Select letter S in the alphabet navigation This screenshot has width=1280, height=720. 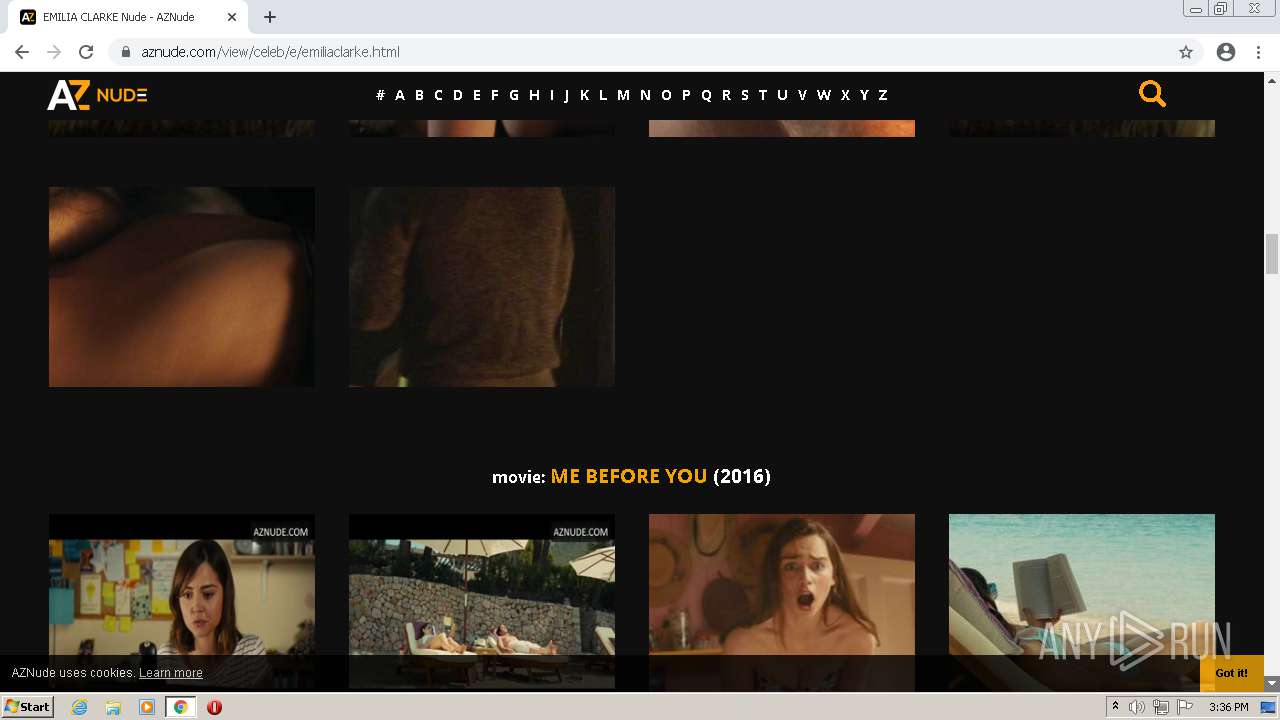coord(744,95)
